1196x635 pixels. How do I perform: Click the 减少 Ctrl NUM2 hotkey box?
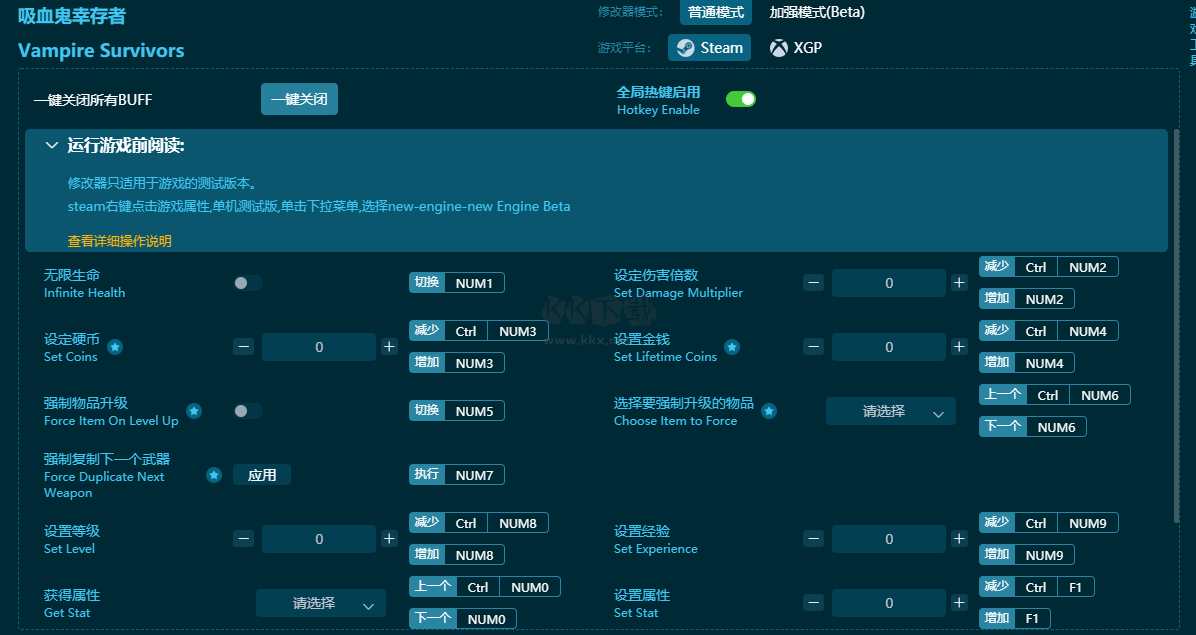(x=1049, y=267)
